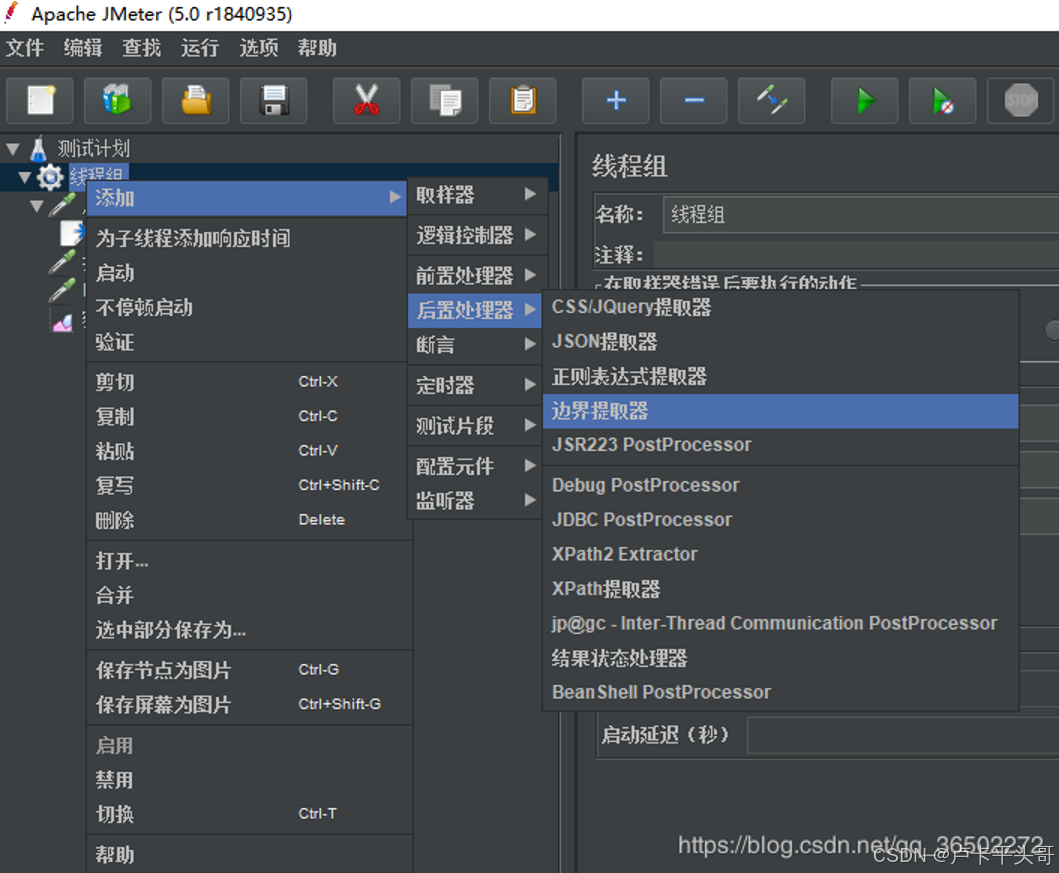Open the 编辑 menu

click(83, 48)
